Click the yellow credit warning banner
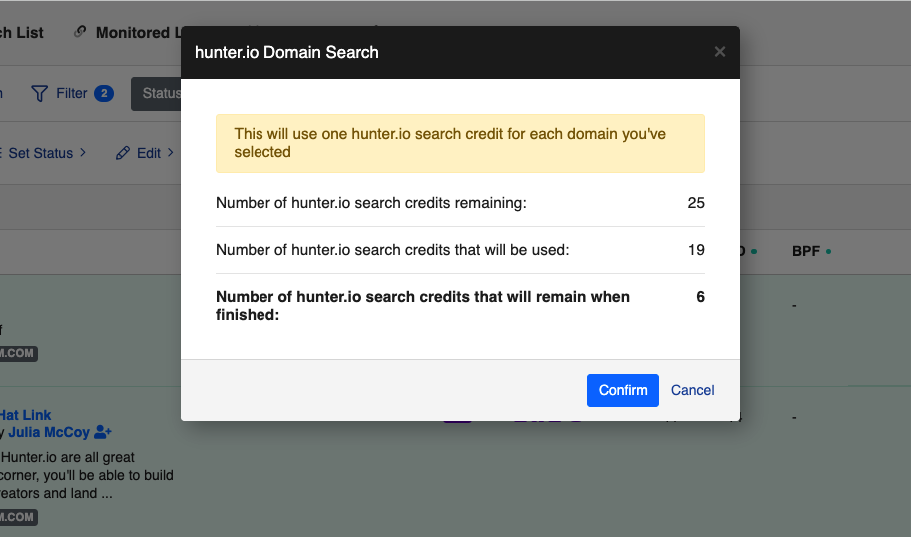This screenshot has width=911, height=537. click(460, 143)
